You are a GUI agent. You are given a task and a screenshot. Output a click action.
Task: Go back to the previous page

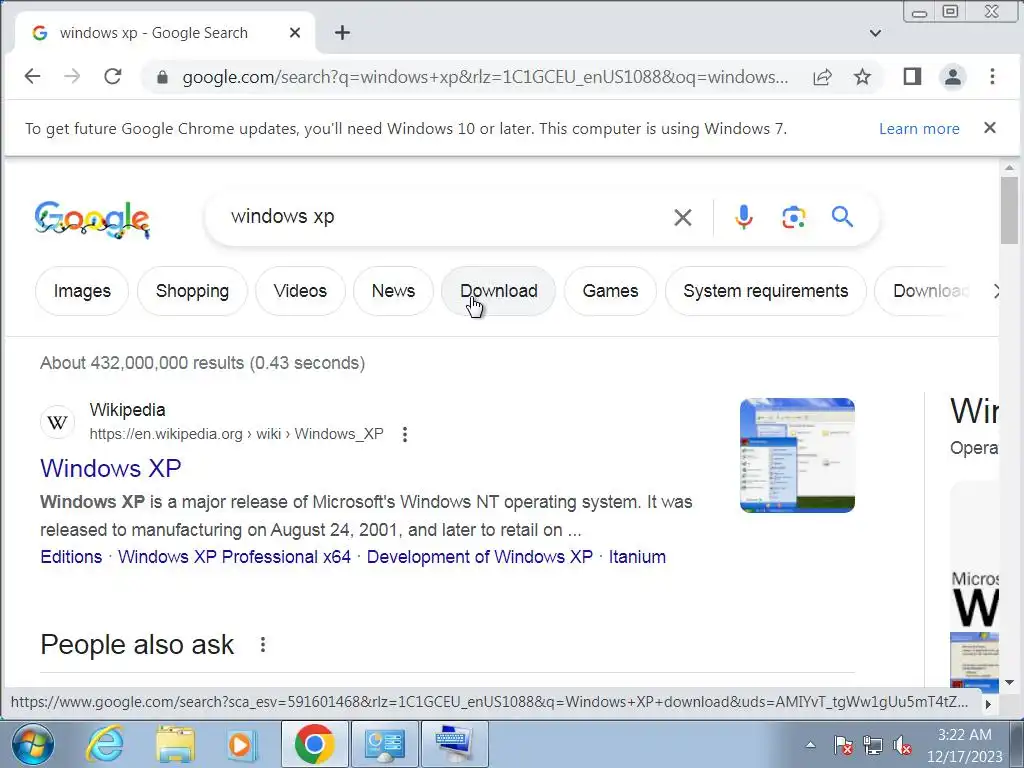tap(32, 76)
